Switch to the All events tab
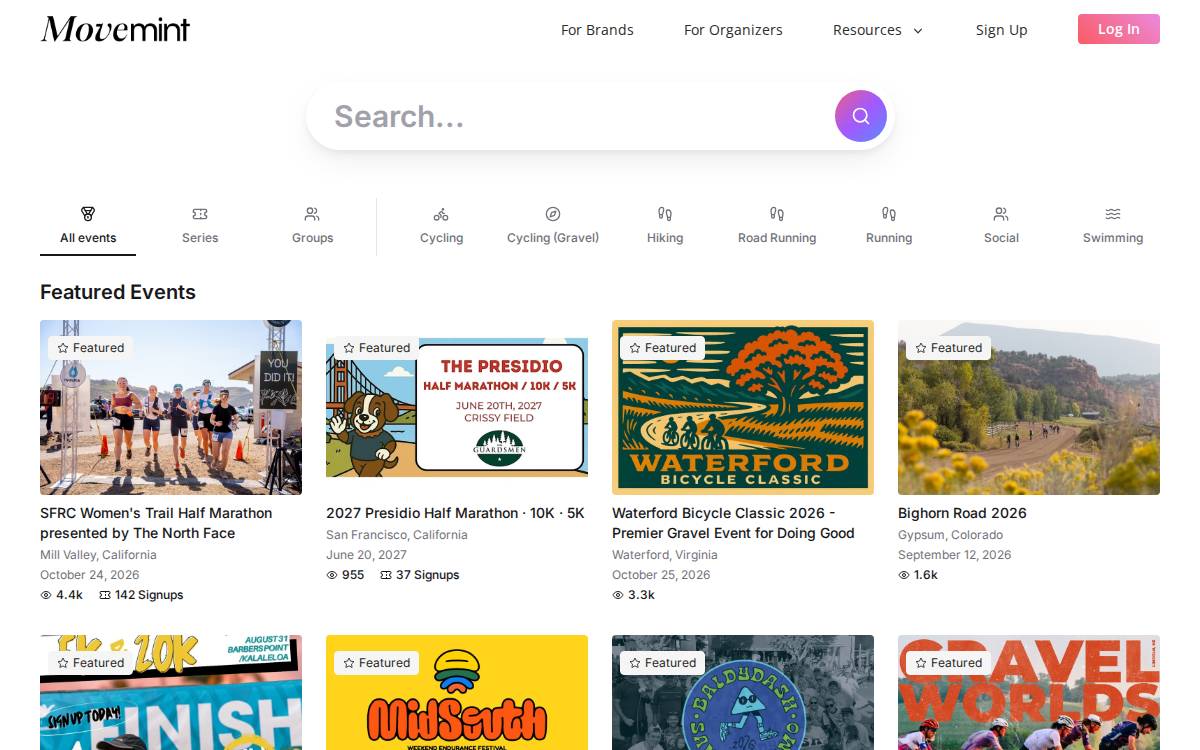 pyautogui.click(x=88, y=228)
